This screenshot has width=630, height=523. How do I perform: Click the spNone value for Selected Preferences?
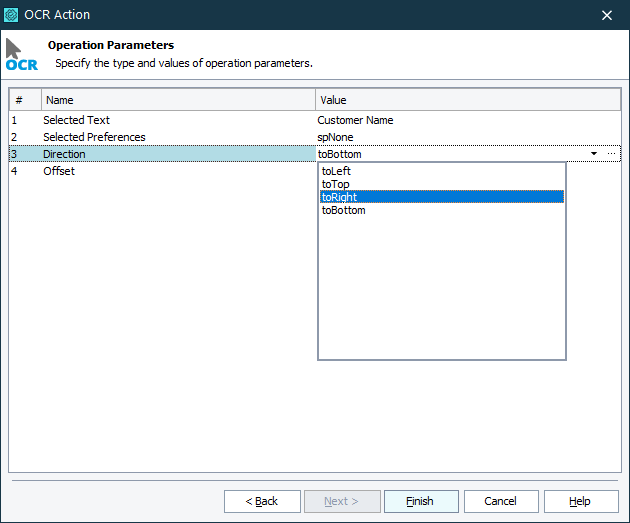[335, 137]
